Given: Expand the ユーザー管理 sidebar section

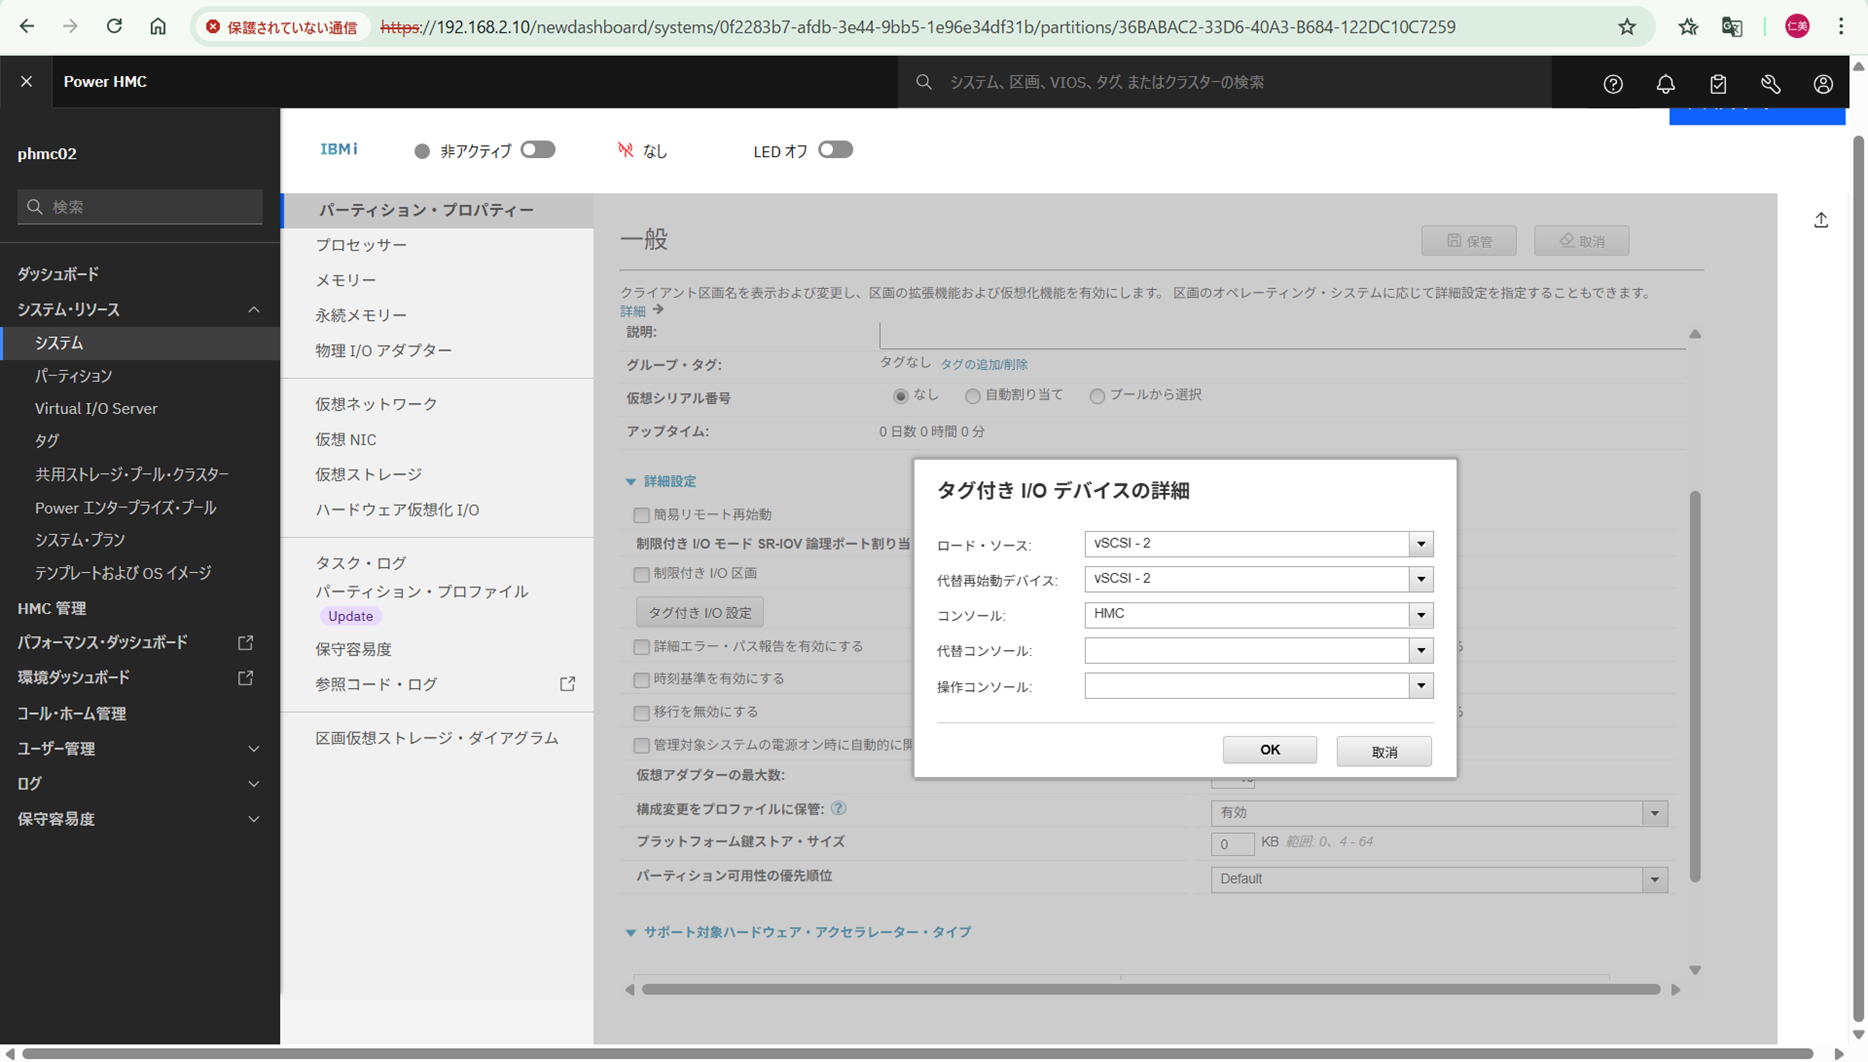Looking at the screenshot, I should click(x=254, y=749).
